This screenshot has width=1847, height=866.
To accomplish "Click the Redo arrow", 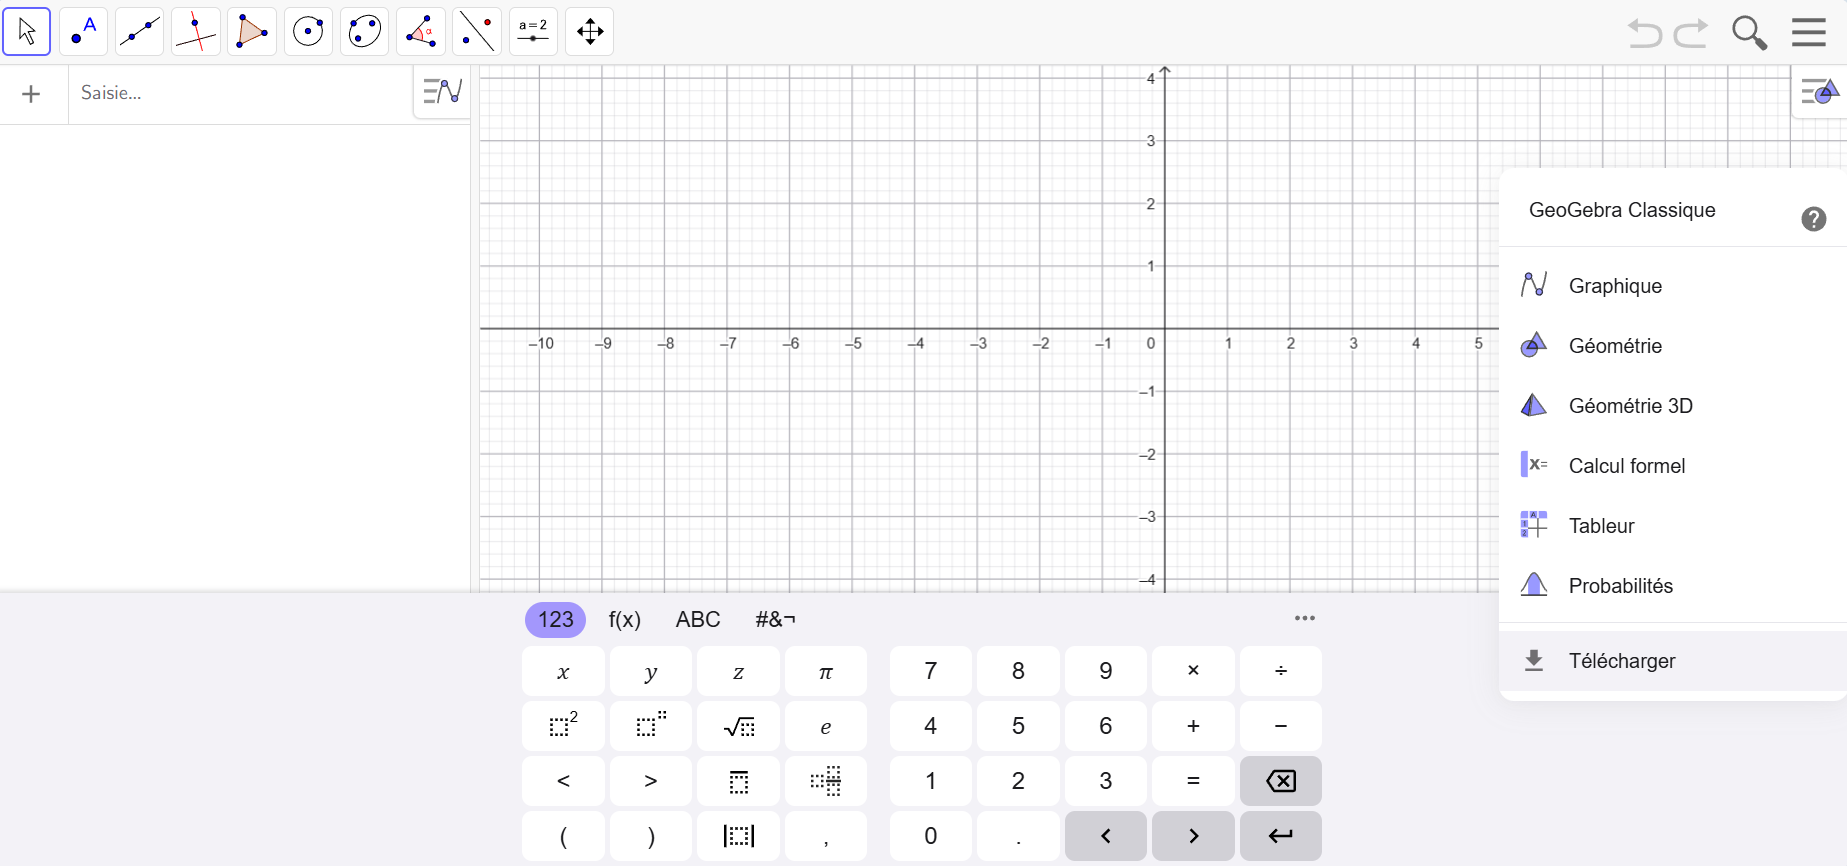I will [1691, 33].
